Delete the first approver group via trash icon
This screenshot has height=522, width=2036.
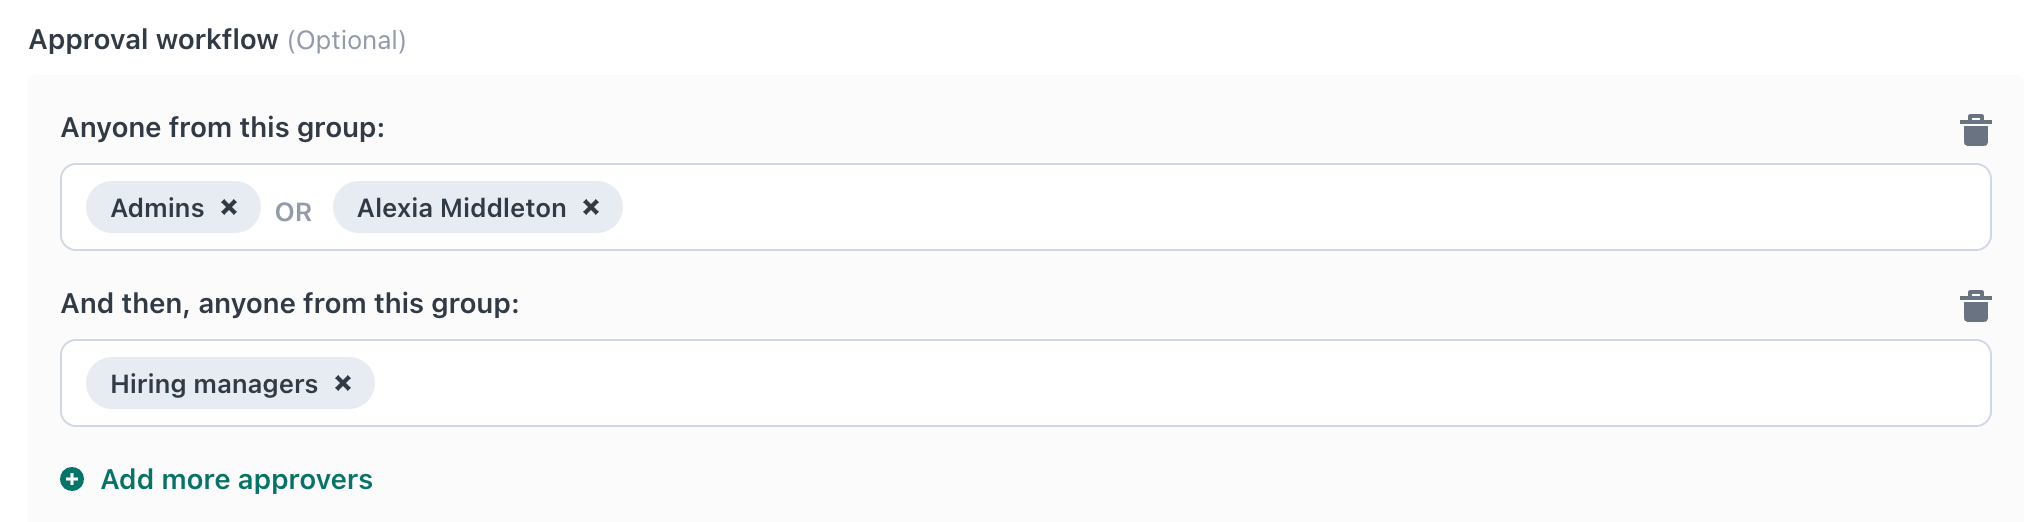point(1975,130)
